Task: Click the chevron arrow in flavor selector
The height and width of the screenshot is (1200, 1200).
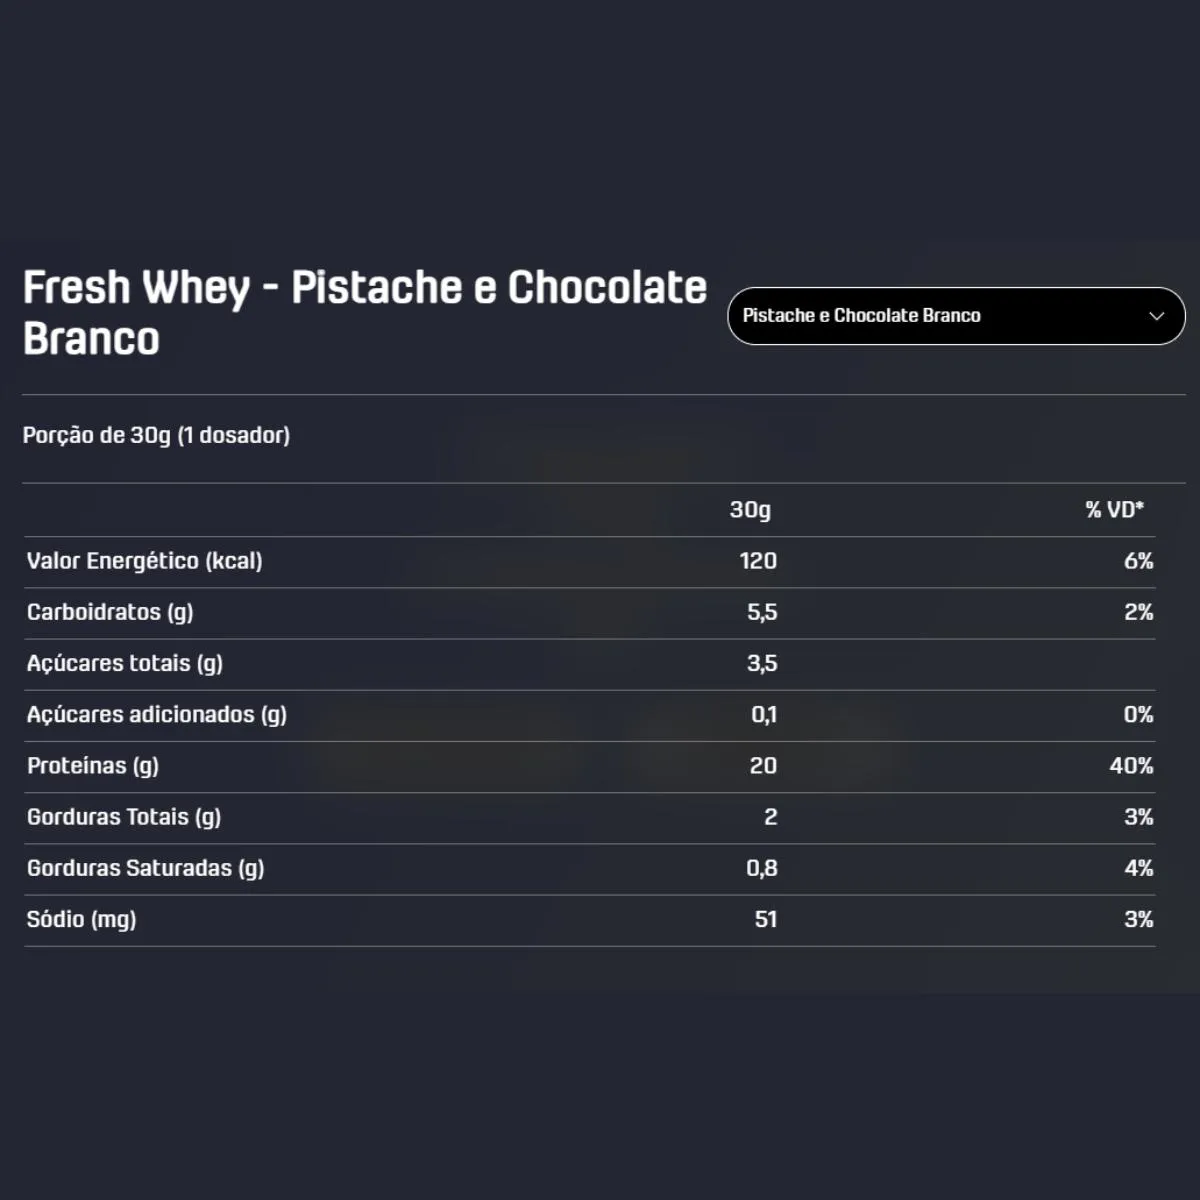Action: pyautogui.click(x=1157, y=316)
